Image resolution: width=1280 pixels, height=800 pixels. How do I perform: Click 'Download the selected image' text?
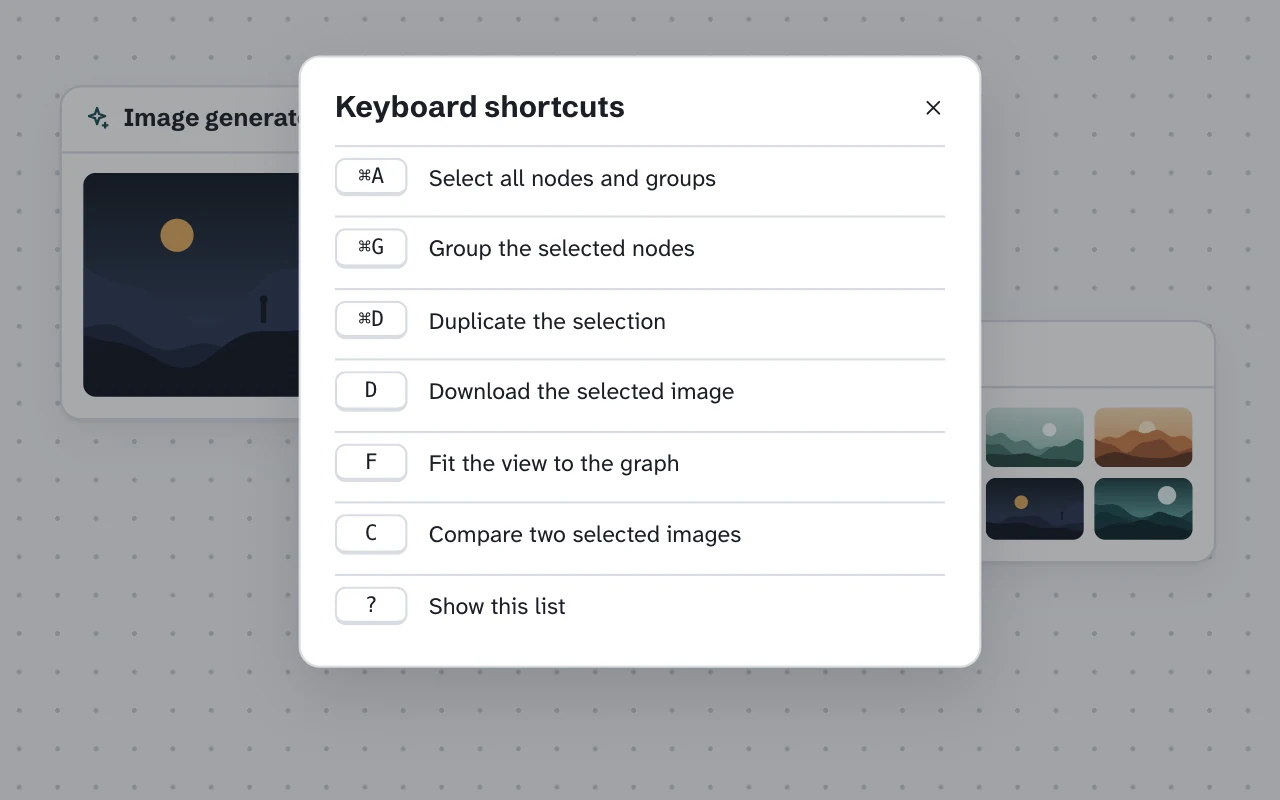click(x=581, y=391)
